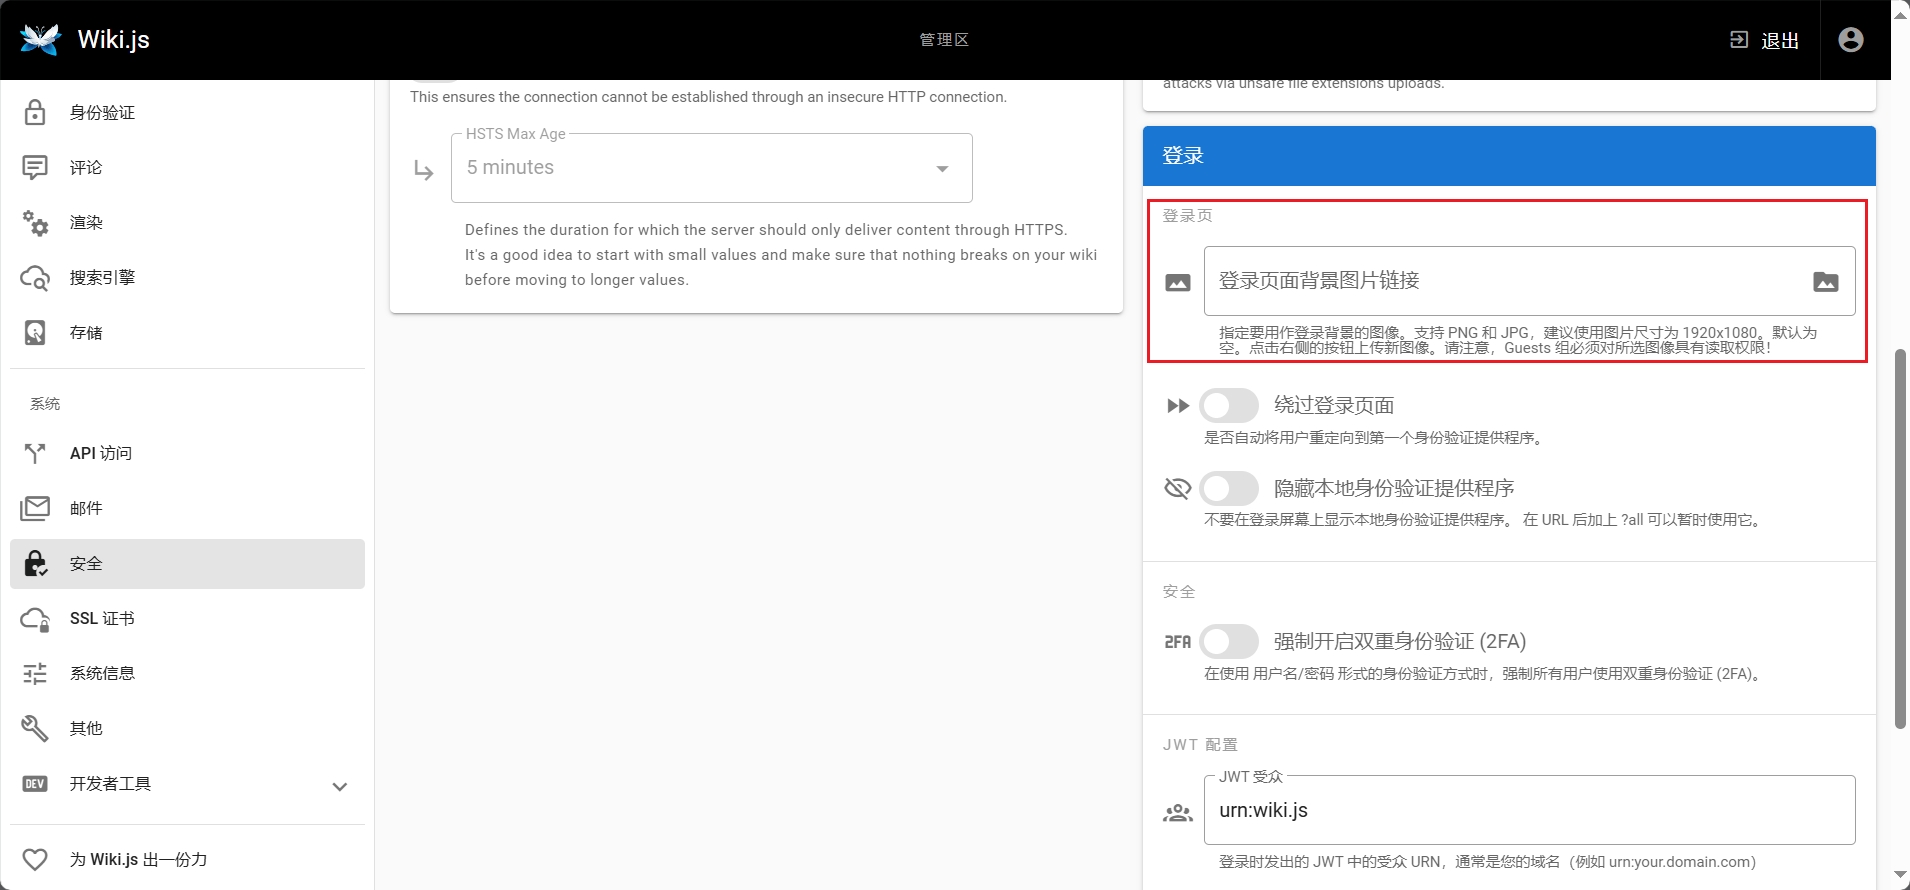1910x890 pixels.
Task: Click the scroll down arrow of page scrollbar
Action: tap(1900, 875)
